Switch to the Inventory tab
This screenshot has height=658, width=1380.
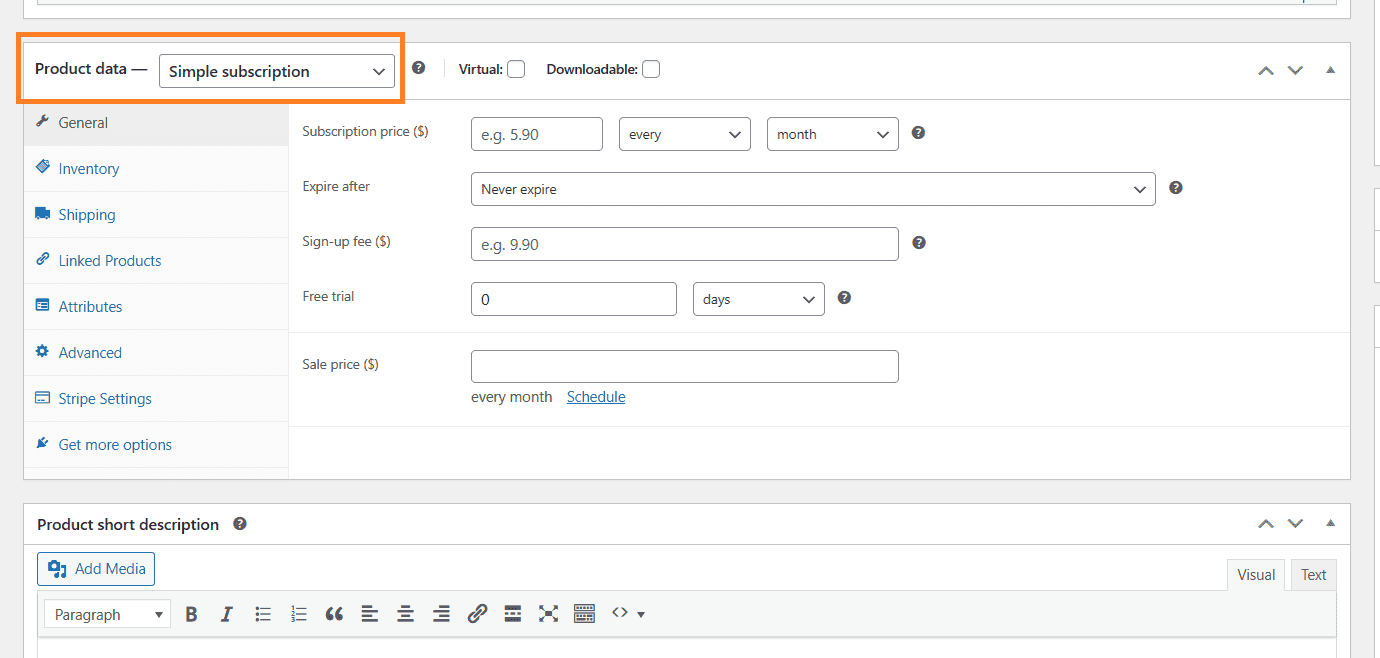[156, 169]
